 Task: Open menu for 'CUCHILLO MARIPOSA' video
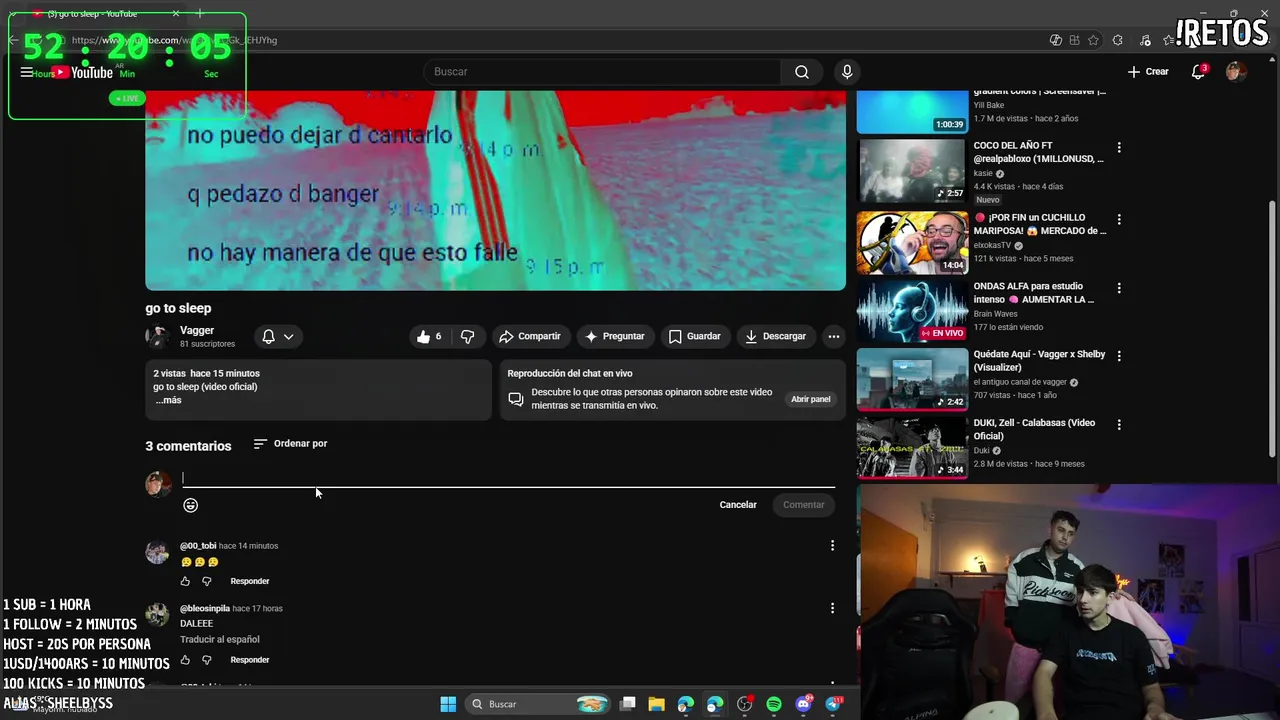coord(1119,219)
